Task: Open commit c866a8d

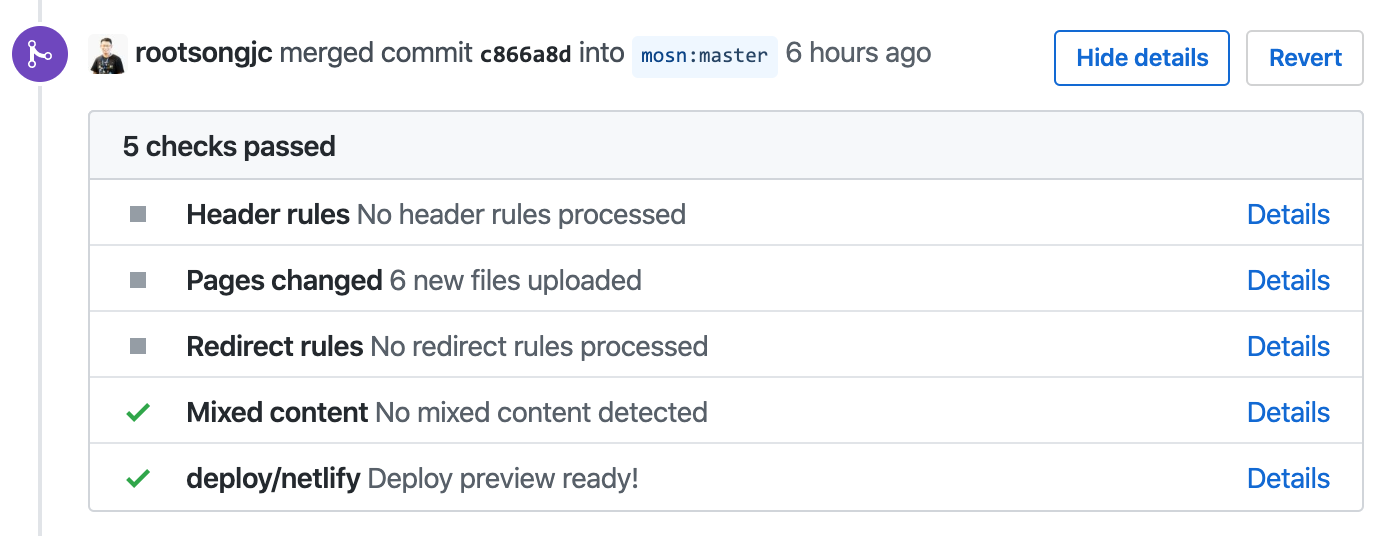Action: tap(526, 54)
